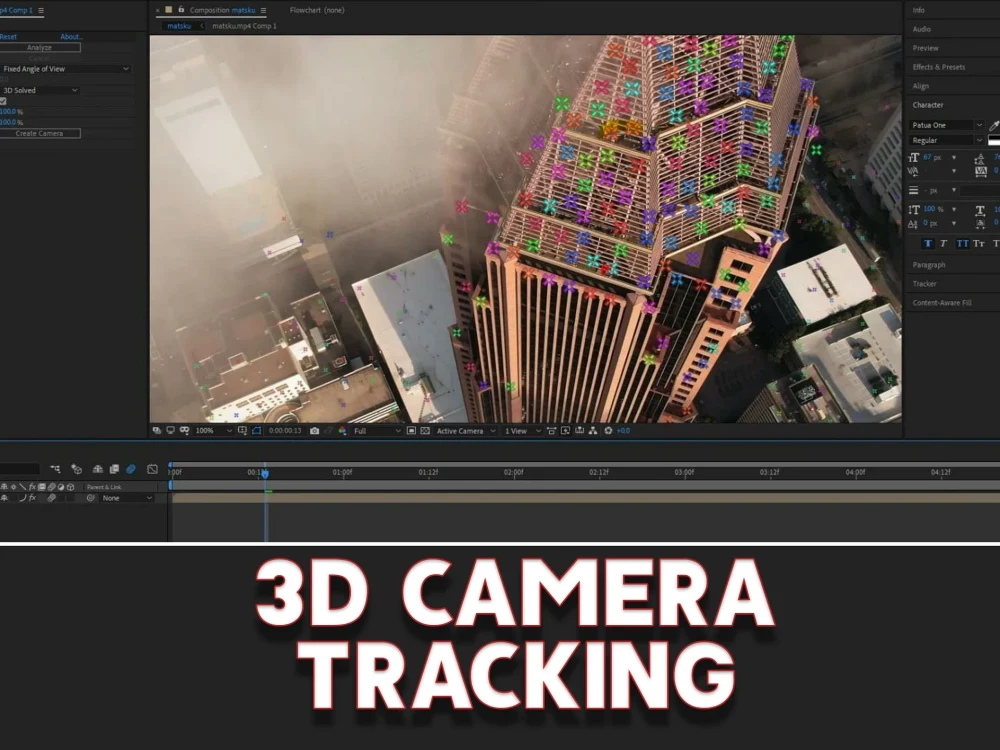
Task: Open the Regular font style dropdown
Action: pos(946,140)
